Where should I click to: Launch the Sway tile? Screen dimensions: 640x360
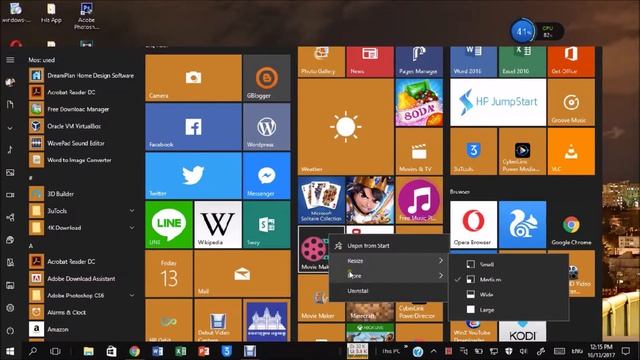(x=267, y=224)
